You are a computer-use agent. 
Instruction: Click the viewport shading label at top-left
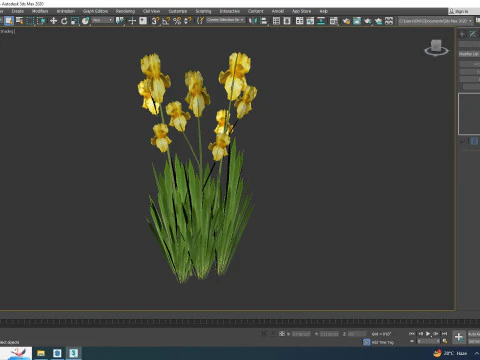click(7, 31)
